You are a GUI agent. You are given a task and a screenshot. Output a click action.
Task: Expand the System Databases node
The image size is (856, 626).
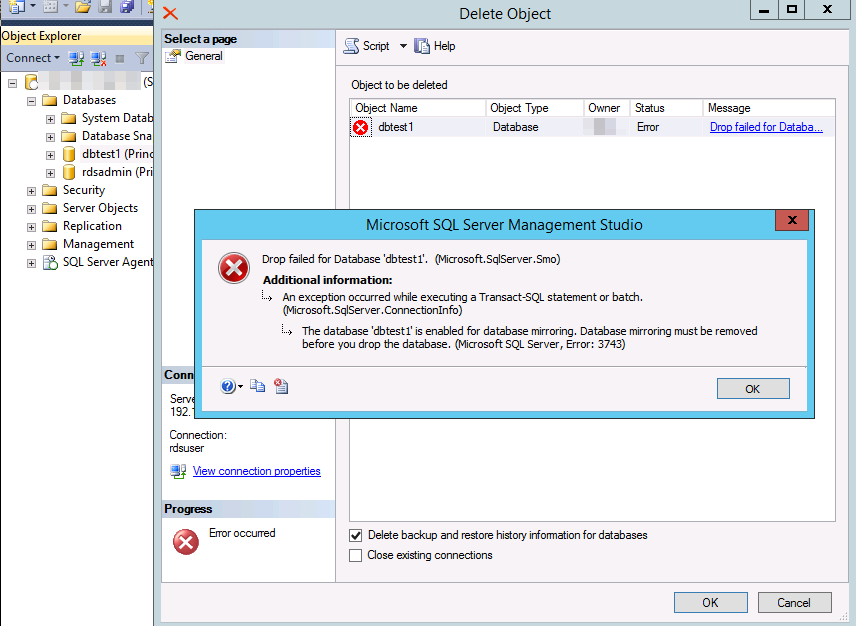50,119
